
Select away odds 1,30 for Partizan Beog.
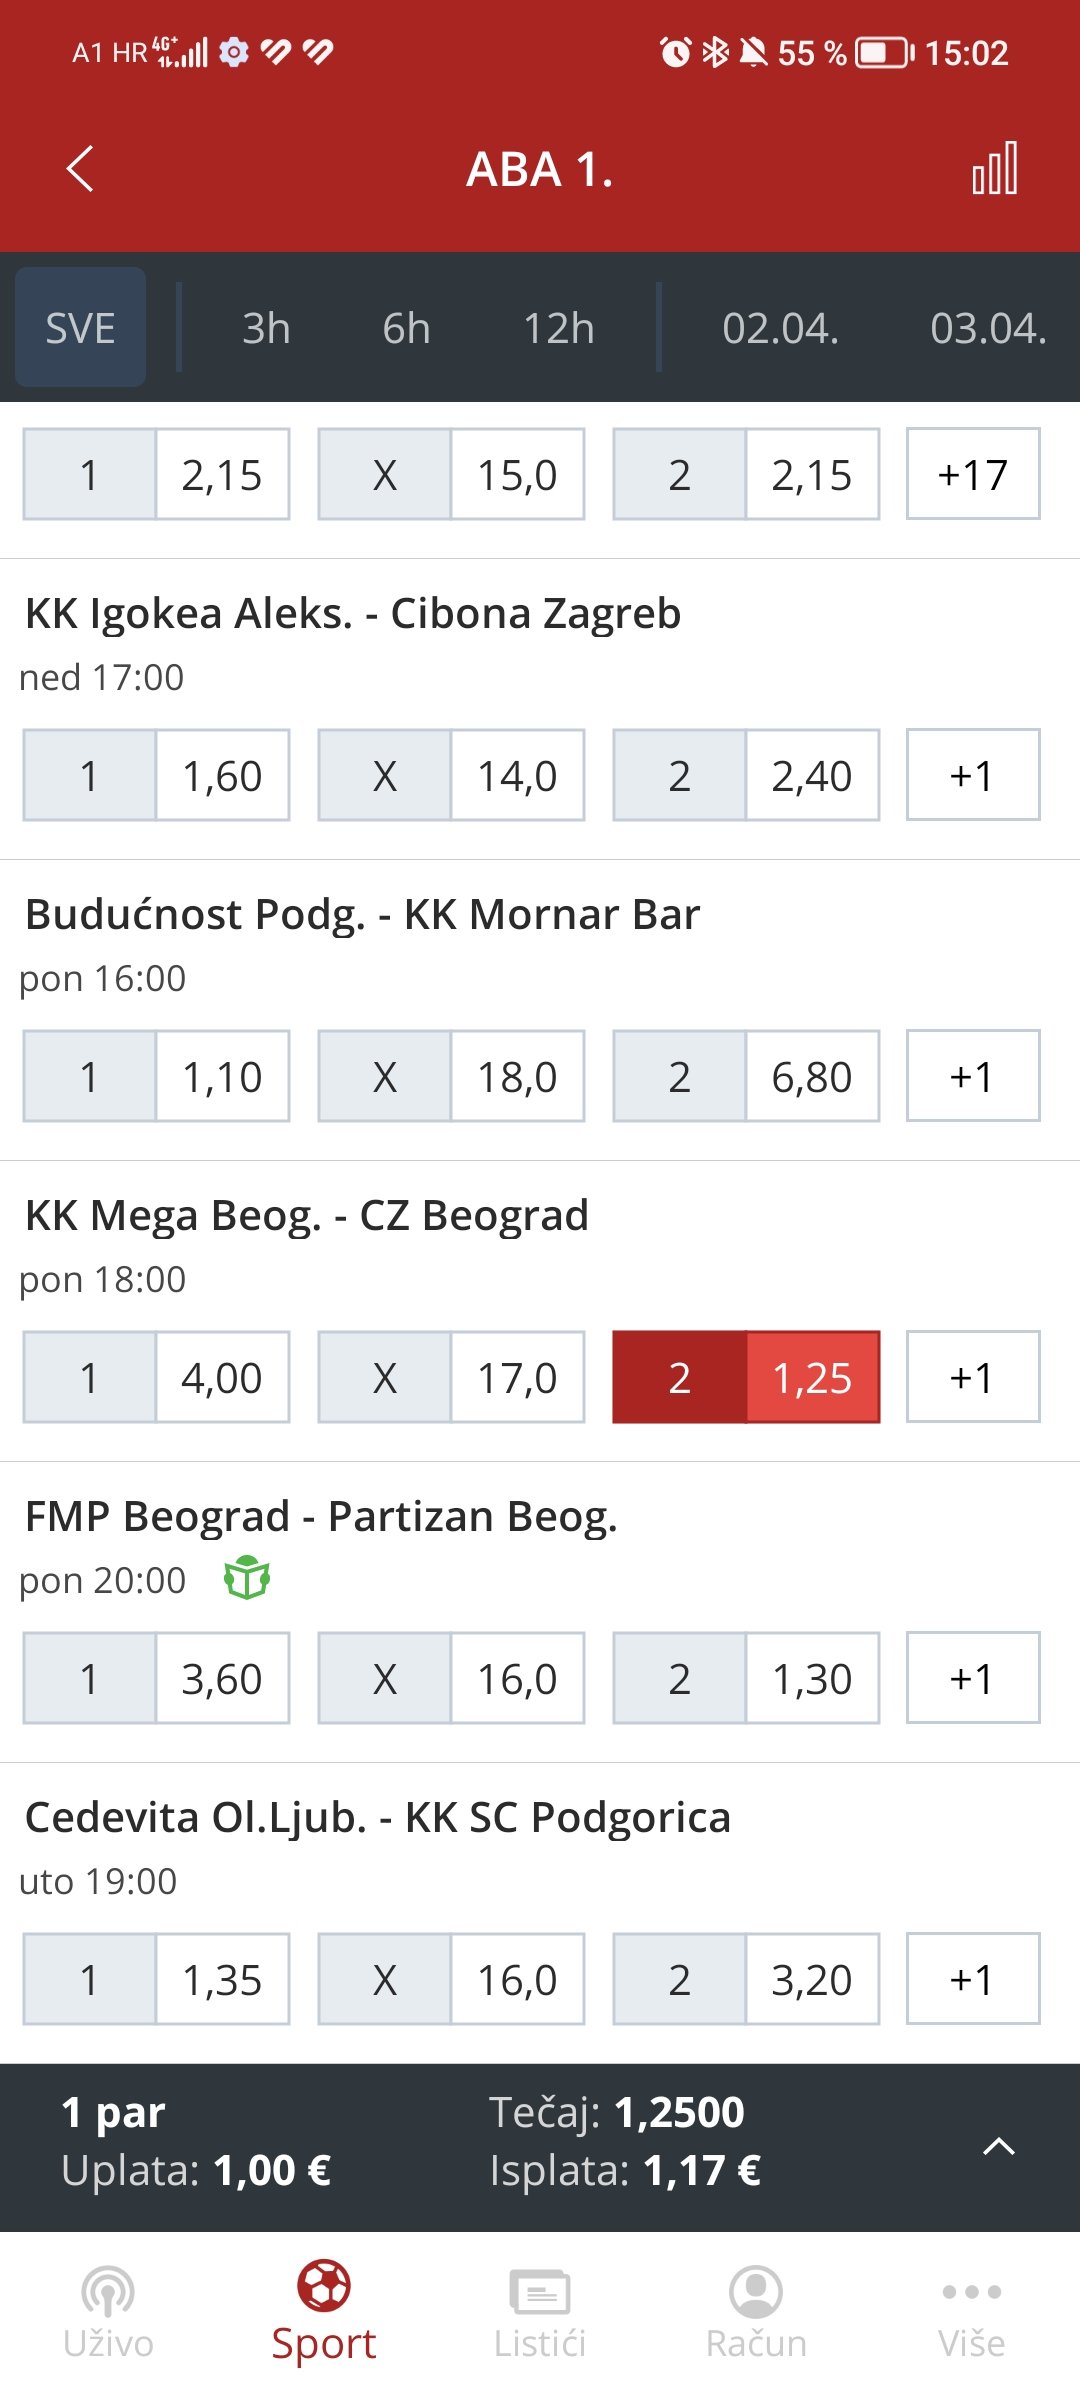click(746, 1678)
